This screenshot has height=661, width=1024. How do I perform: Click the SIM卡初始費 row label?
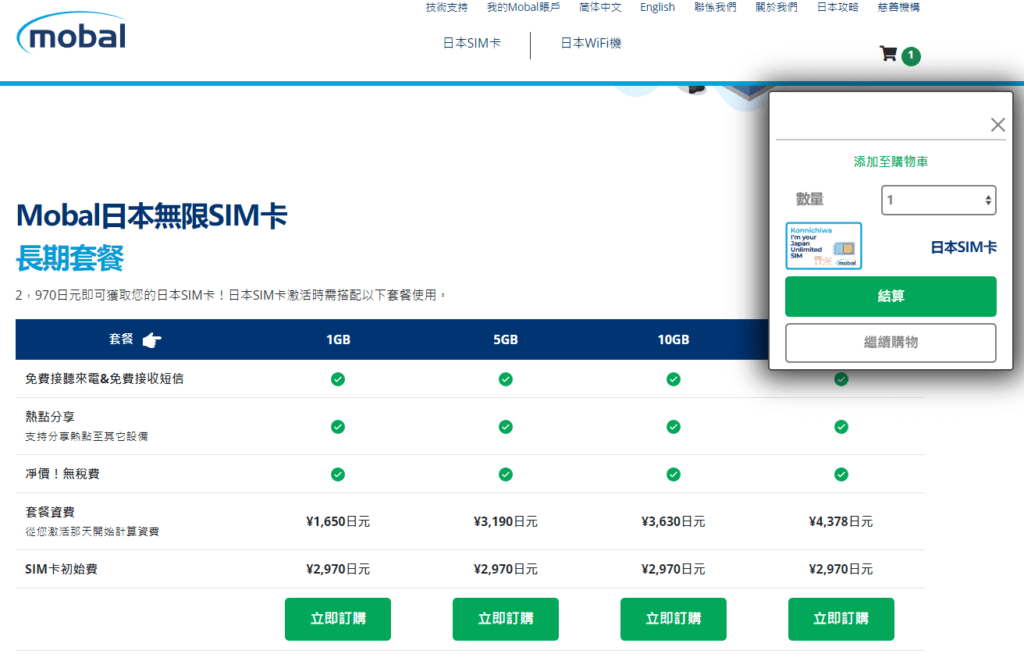61,570
